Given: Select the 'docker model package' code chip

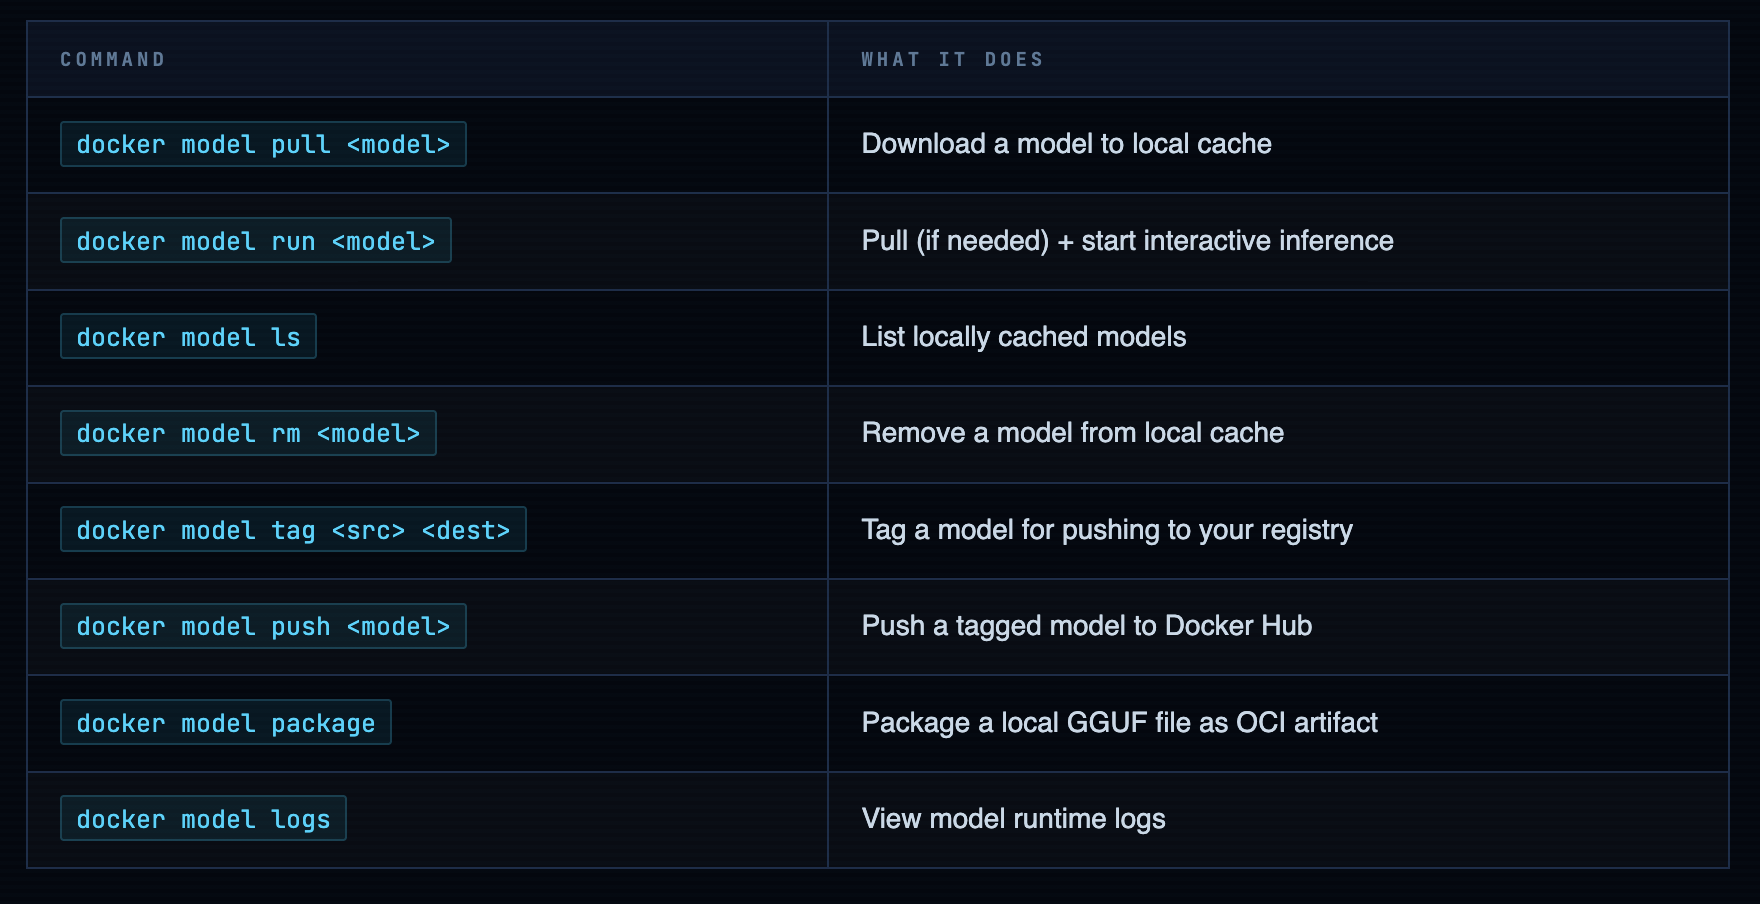Looking at the screenshot, I should point(225,723).
